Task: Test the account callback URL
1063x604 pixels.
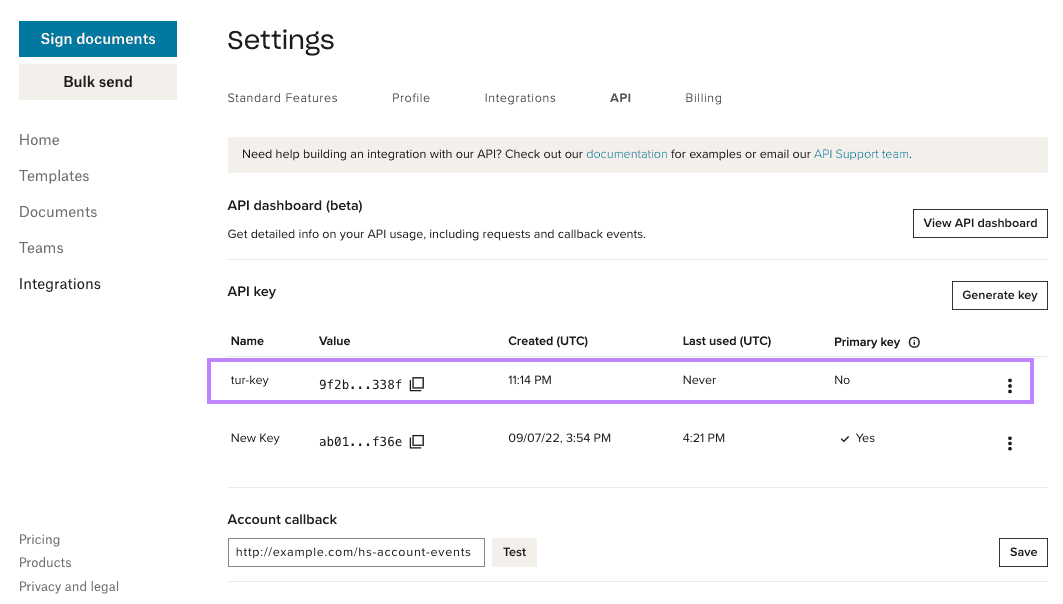Action: pos(514,552)
